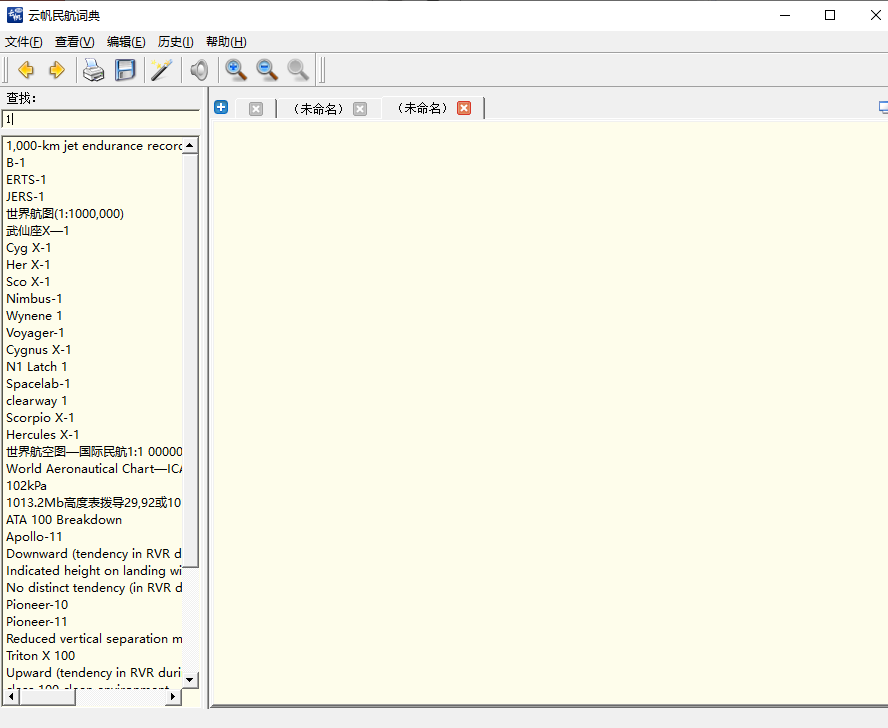
Task: Add a new tab with plus icon
Action: tap(221, 108)
